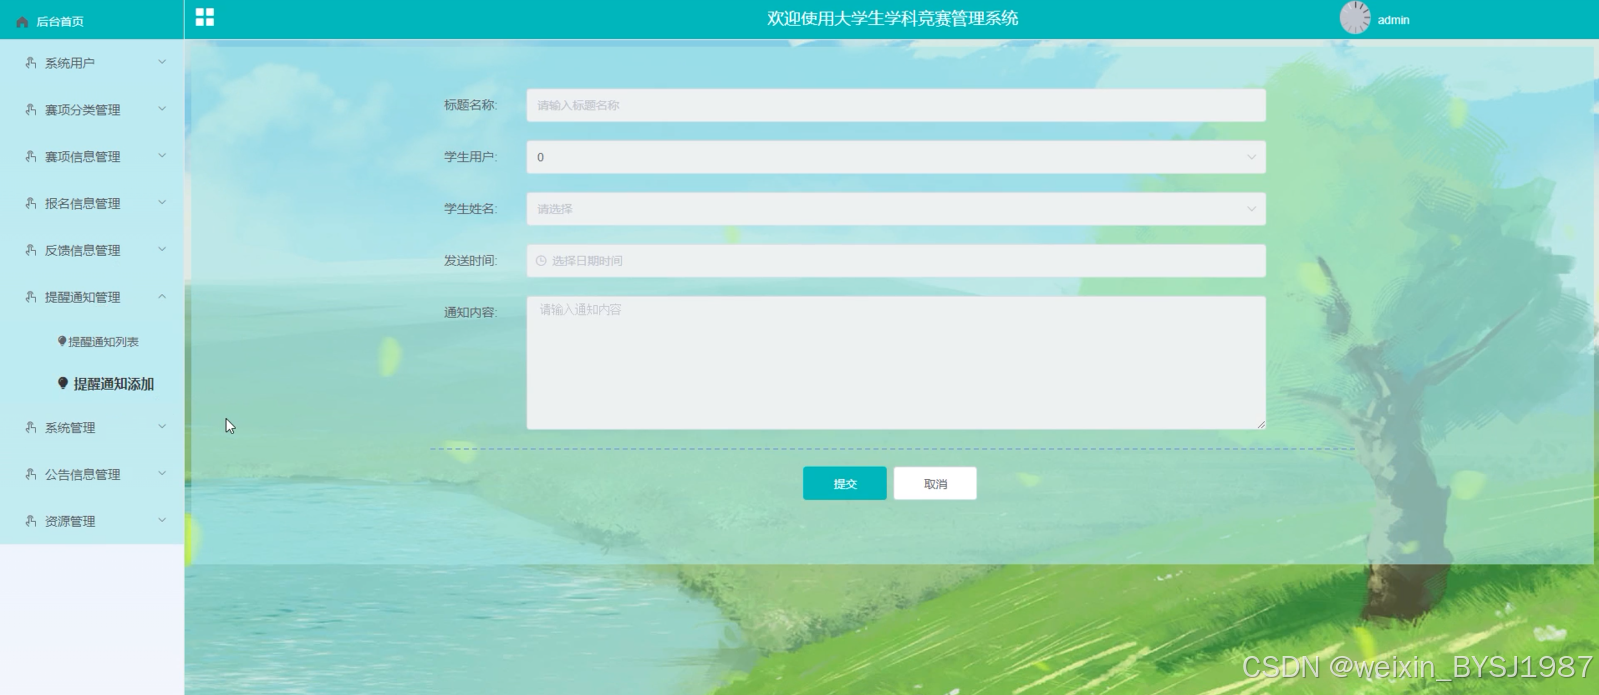This screenshot has height=695, width=1599.
Task: Click the 提醒通知管理 menu icon
Action: [x=31, y=297]
